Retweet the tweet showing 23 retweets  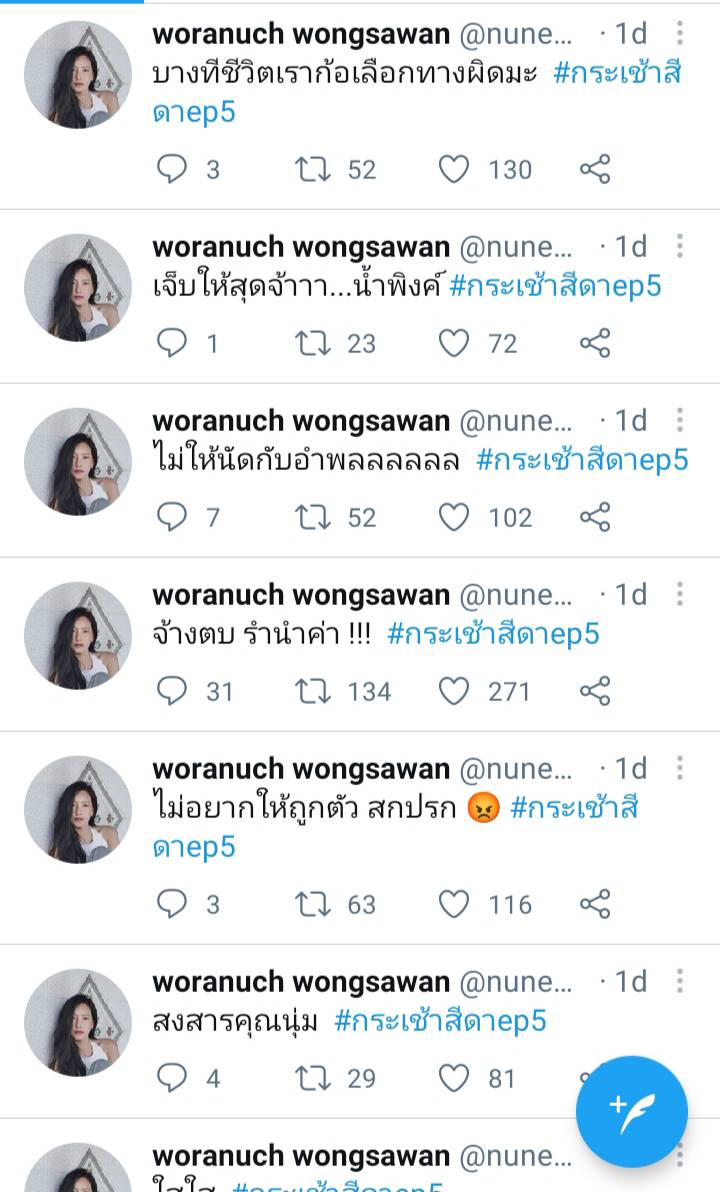coord(312,343)
